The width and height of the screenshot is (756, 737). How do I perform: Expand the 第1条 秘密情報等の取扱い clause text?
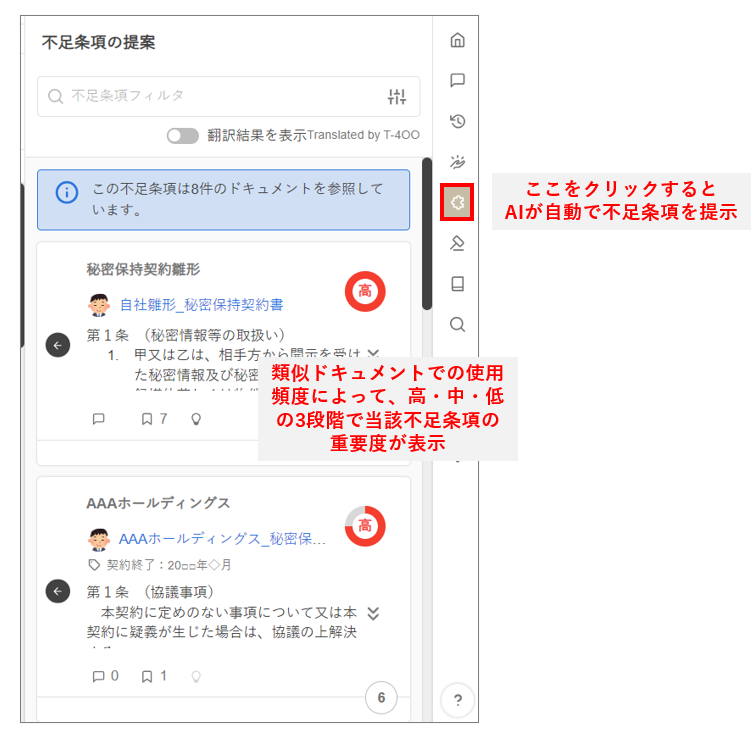pyautogui.click(x=374, y=353)
